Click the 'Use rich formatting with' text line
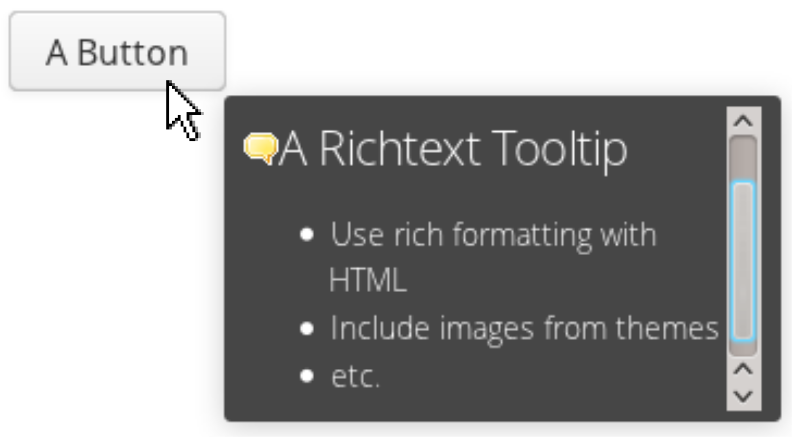 [x=493, y=235]
